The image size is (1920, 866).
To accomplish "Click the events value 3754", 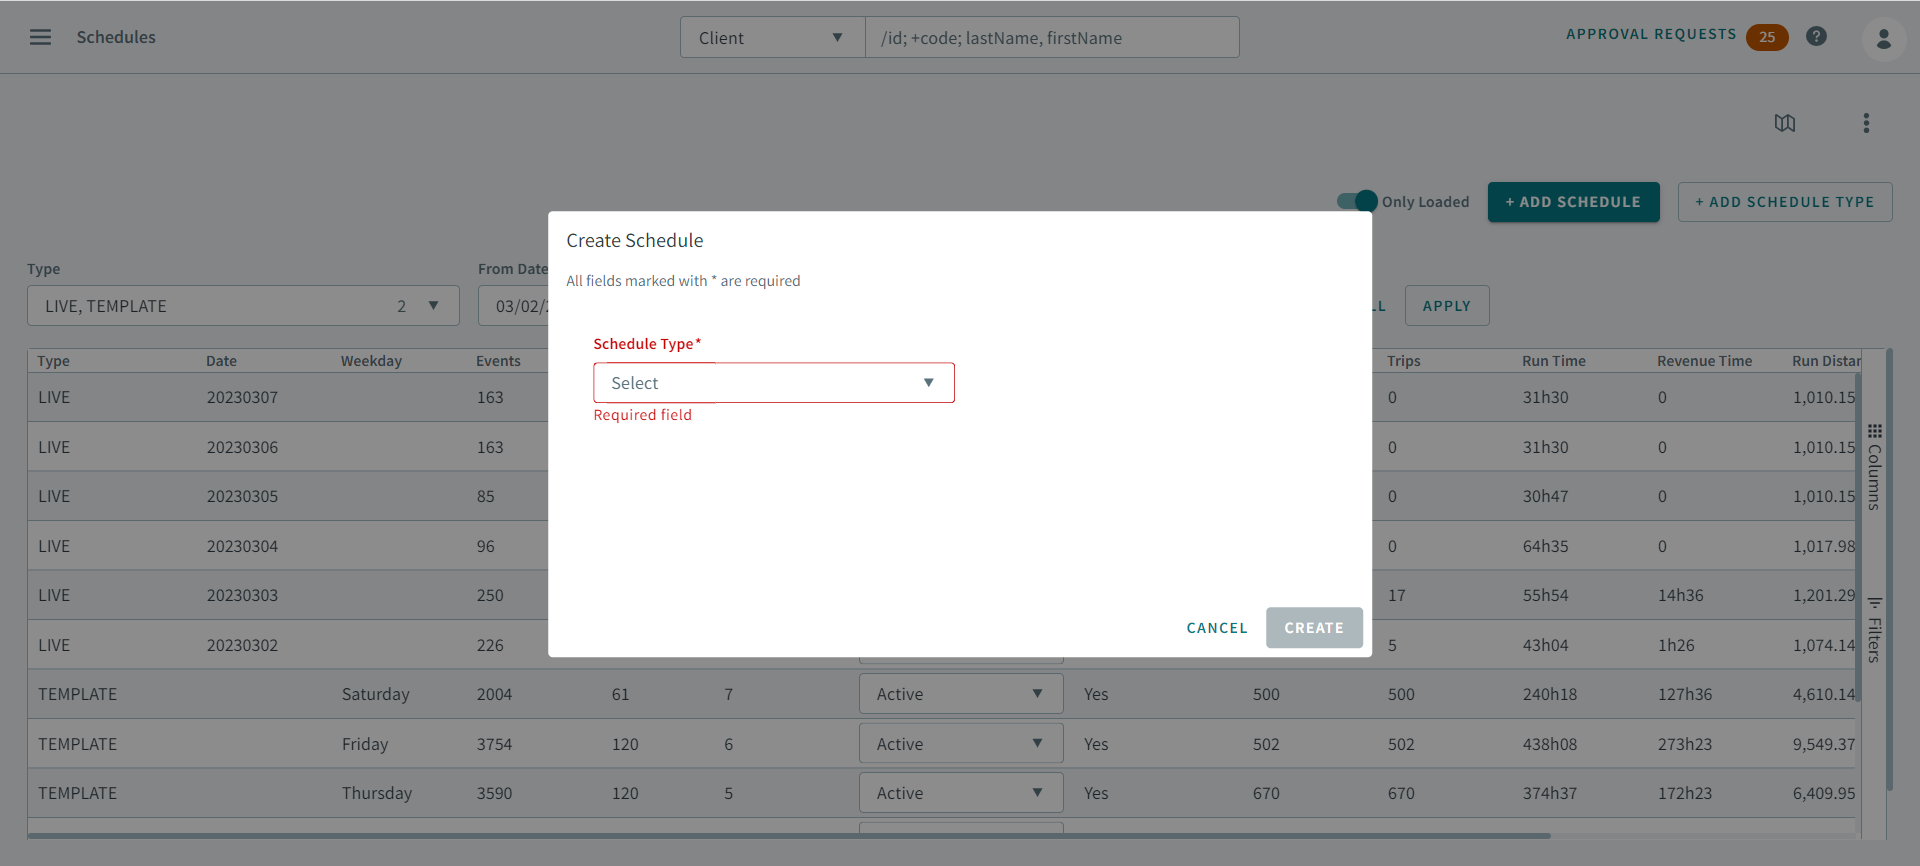I will coord(494,744).
